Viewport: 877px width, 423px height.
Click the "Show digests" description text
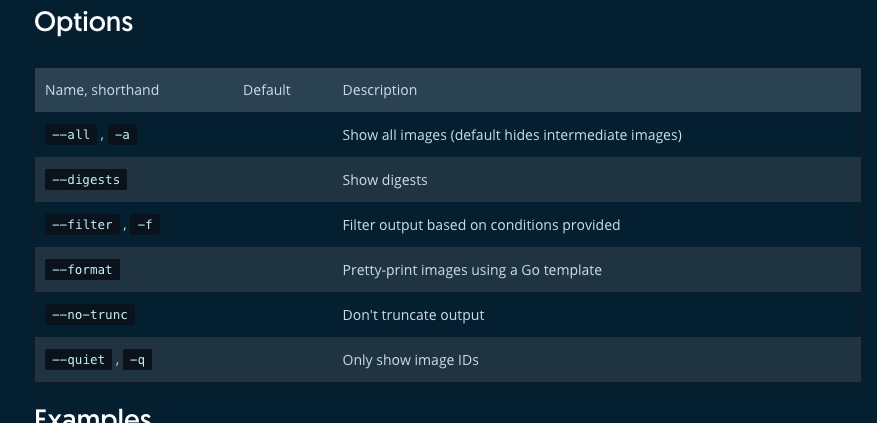(384, 180)
